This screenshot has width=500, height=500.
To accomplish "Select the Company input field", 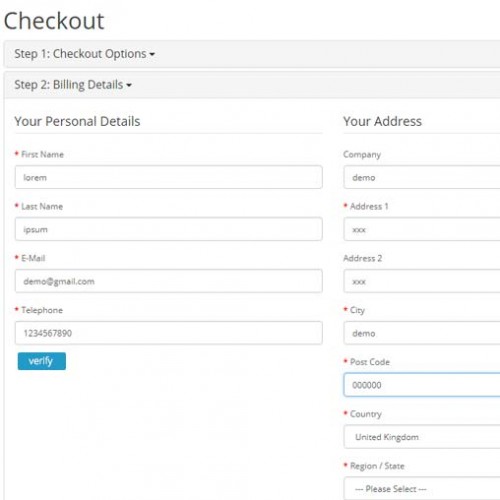I will 422,177.
